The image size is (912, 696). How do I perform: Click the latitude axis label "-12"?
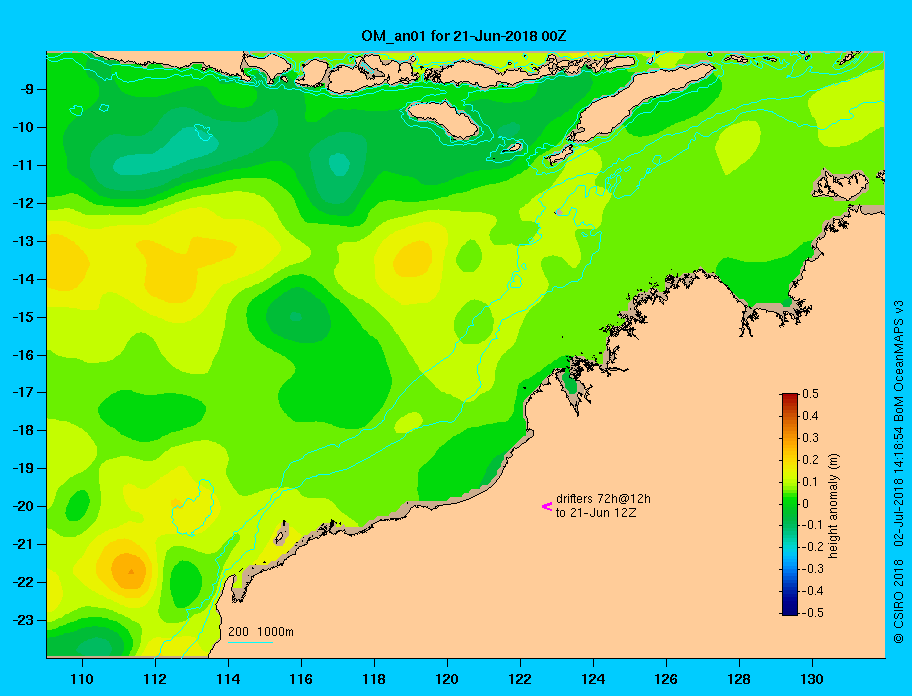point(23,203)
